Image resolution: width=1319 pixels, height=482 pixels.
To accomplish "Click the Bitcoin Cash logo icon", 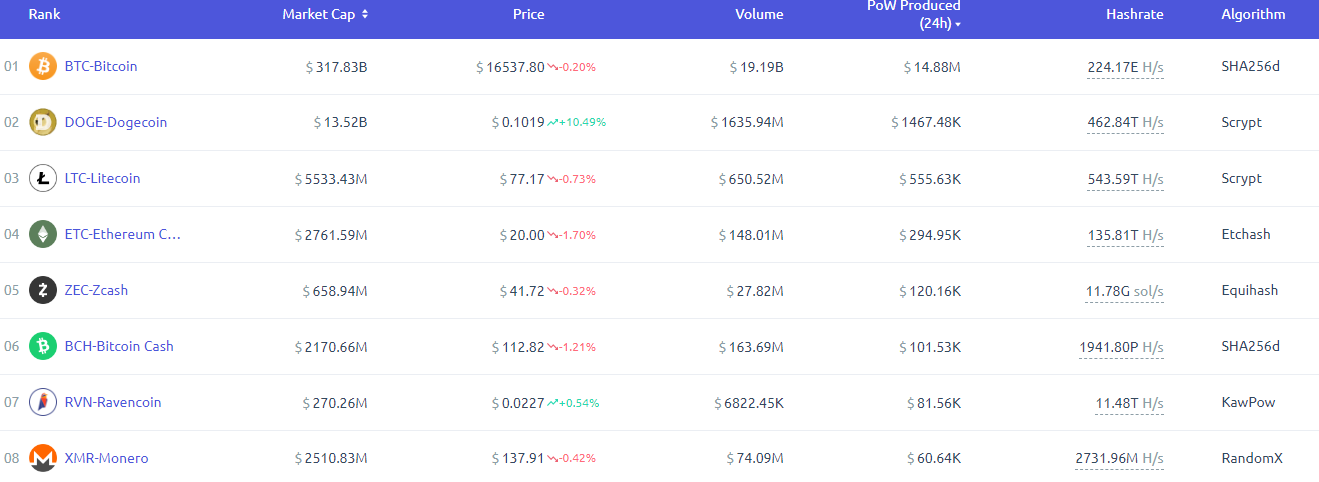I will pyautogui.click(x=43, y=347).
